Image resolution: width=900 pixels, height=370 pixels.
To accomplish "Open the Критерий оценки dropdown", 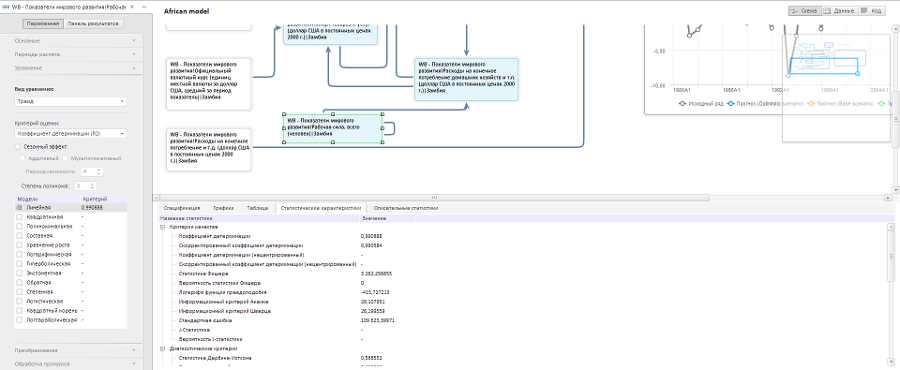I will pyautogui.click(x=71, y=134).
